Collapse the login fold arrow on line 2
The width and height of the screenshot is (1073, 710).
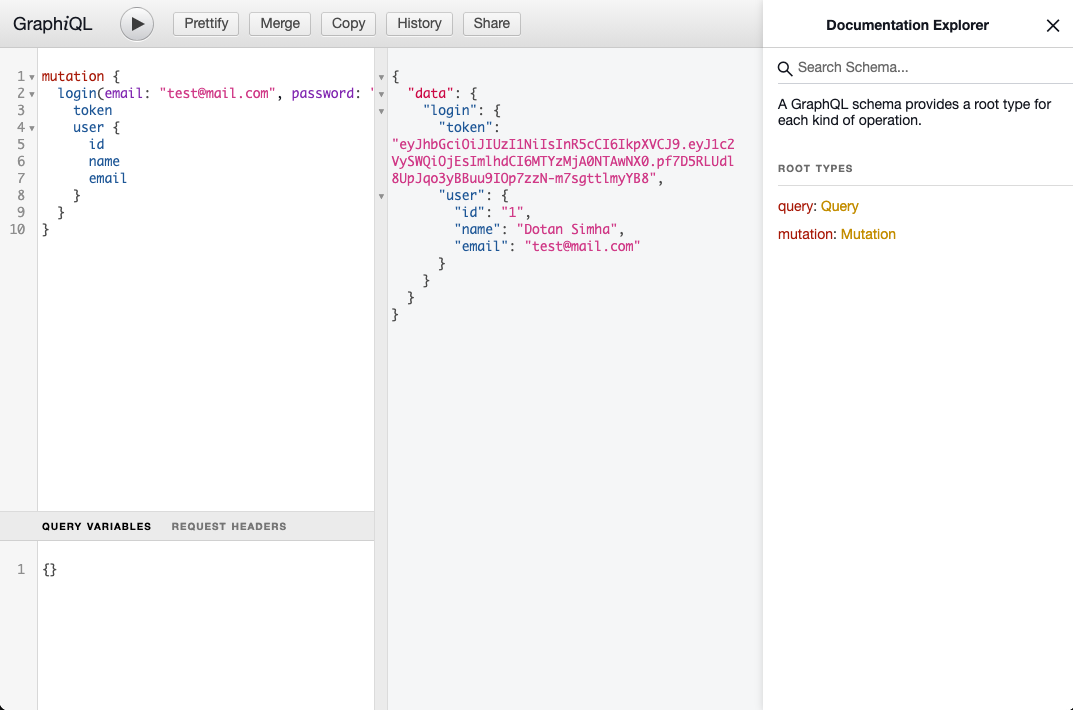coord(32,94)
